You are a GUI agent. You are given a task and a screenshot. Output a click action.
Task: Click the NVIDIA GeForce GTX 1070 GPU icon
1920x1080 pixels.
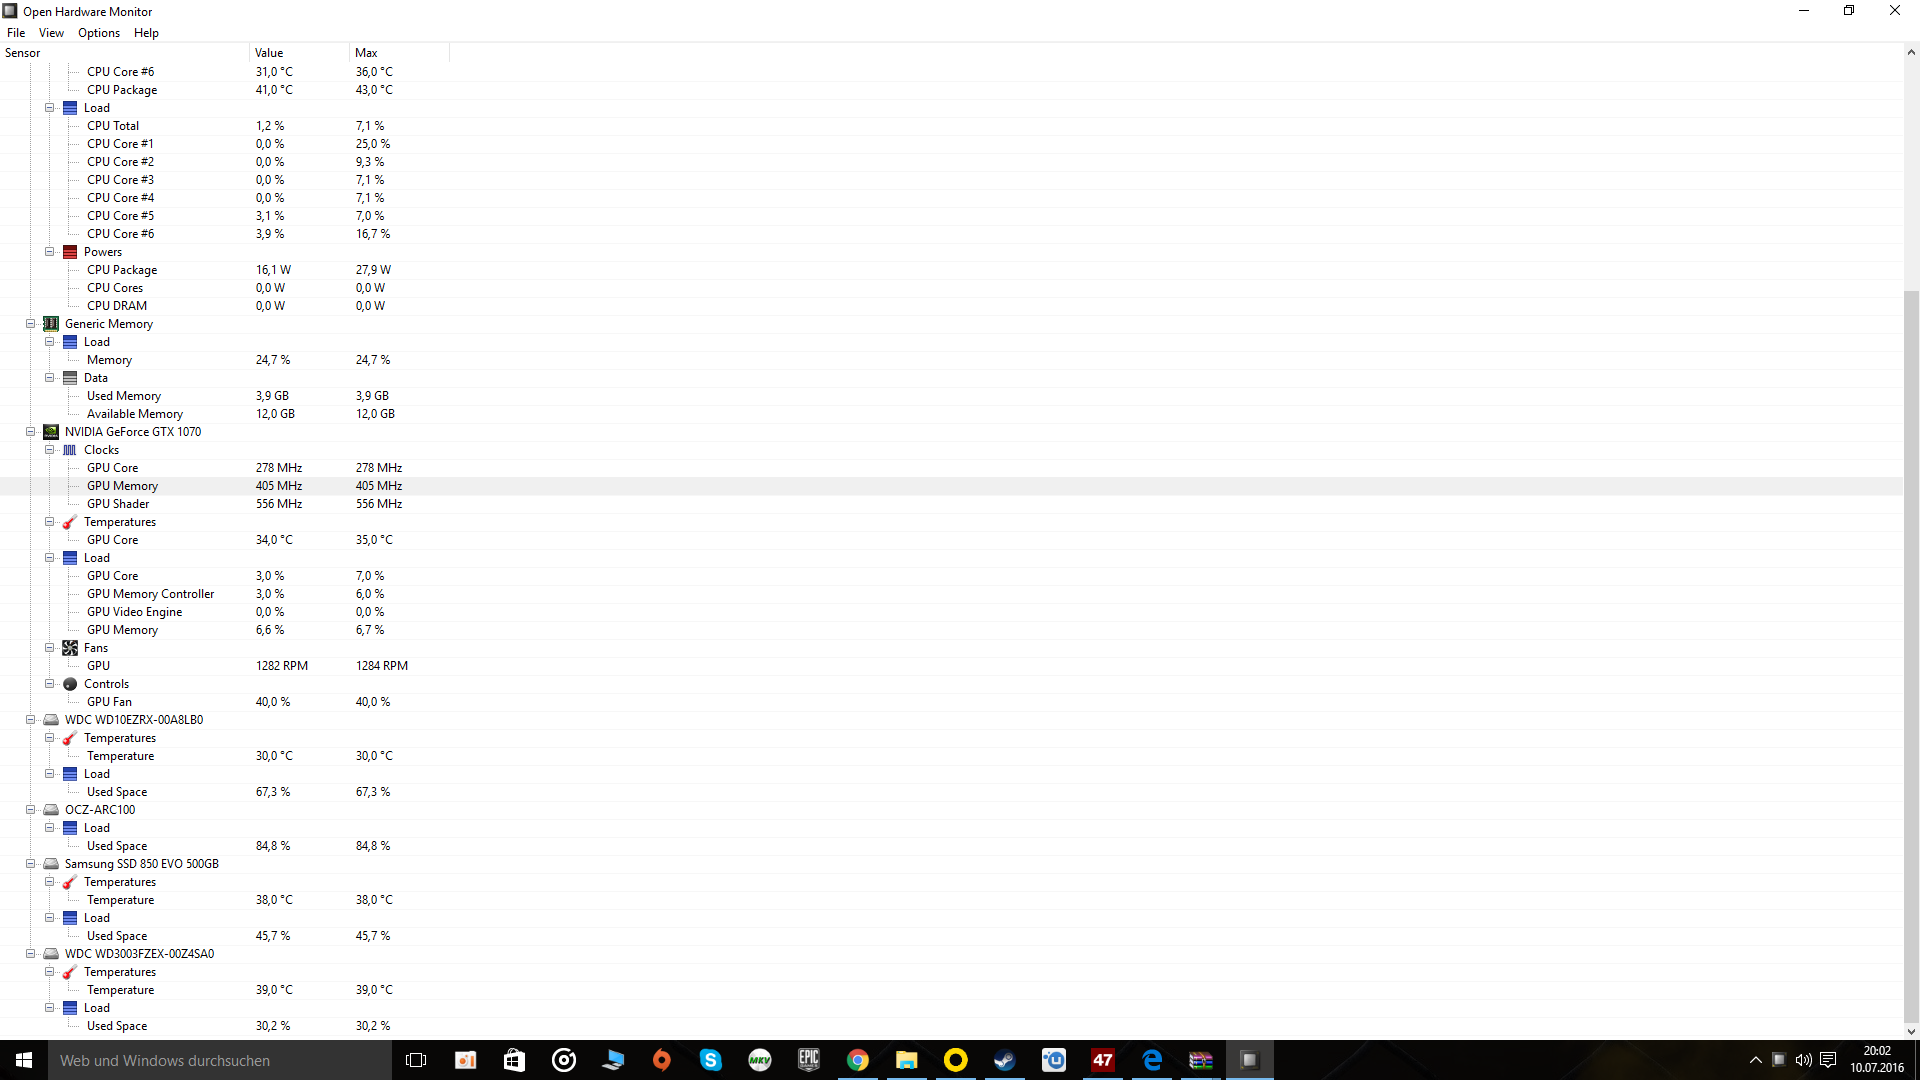point(51,432)
